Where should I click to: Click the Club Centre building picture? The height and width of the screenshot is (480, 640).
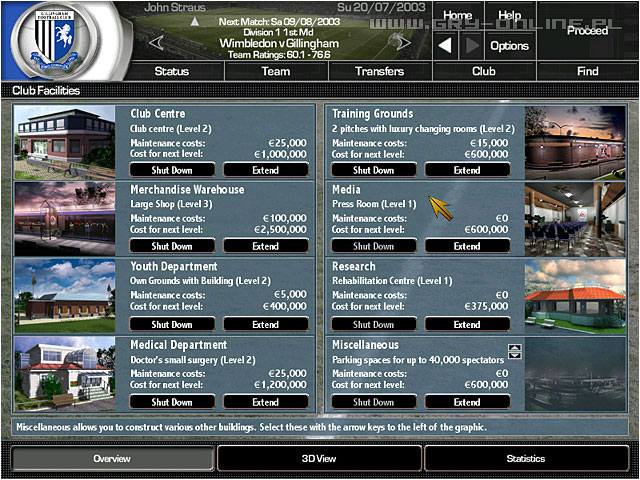(65, 142)
